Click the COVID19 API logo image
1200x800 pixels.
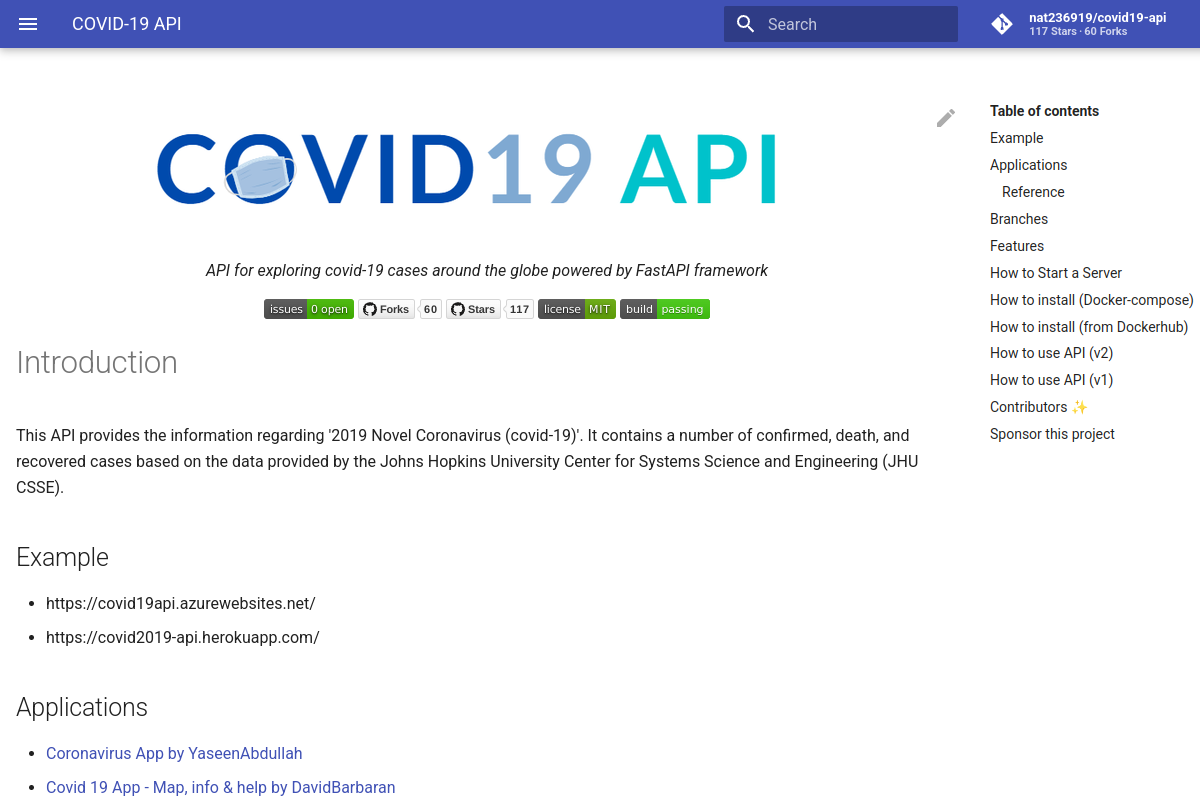(467, 169)
